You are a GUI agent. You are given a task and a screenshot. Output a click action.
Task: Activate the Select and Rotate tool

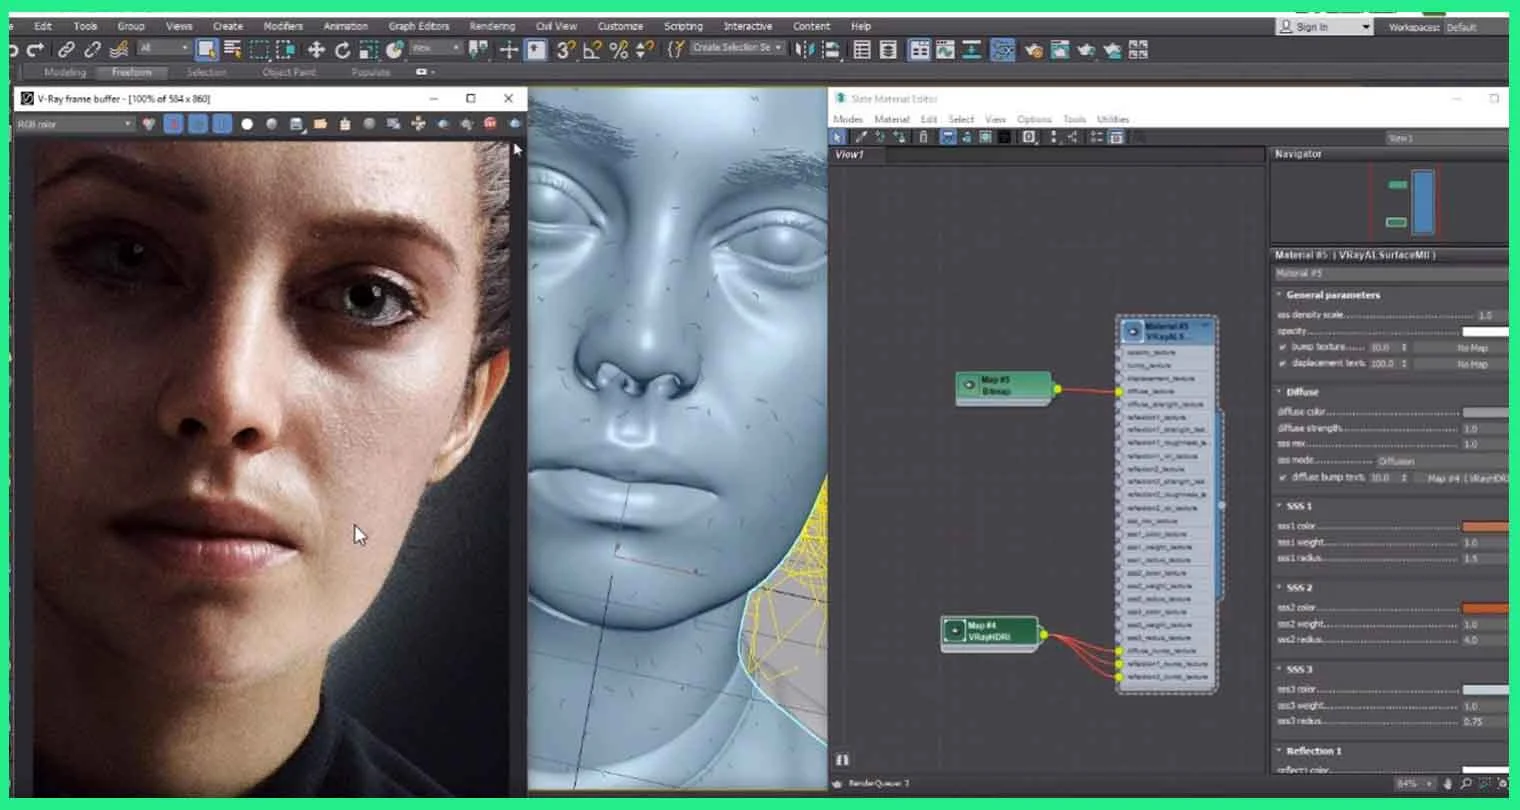[342, 49]
